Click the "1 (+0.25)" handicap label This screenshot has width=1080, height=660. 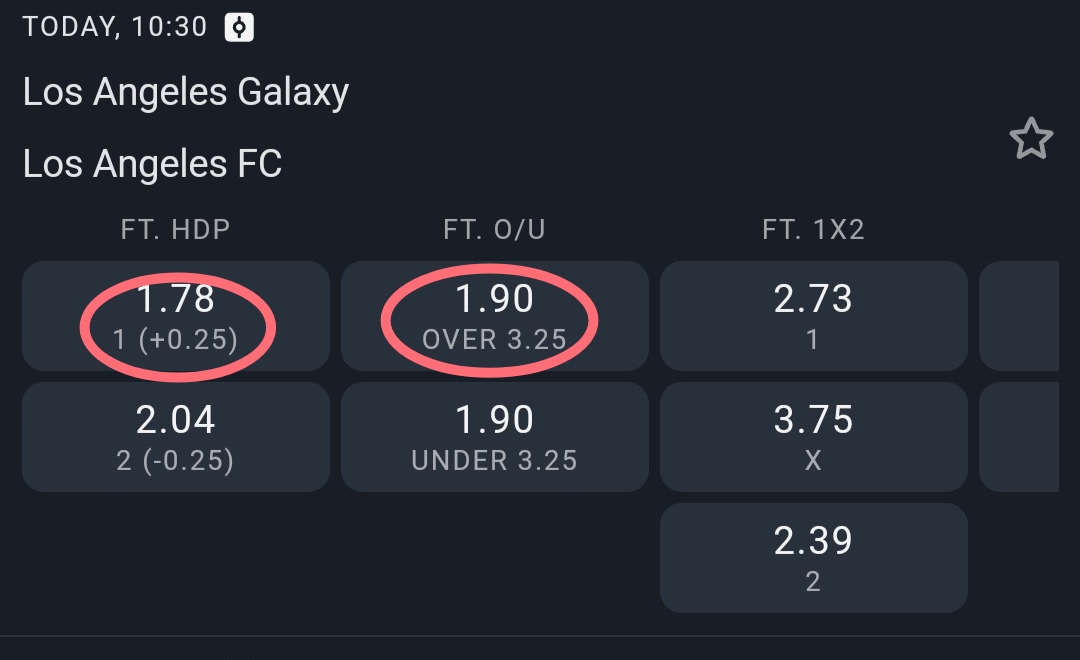(176, 340)
